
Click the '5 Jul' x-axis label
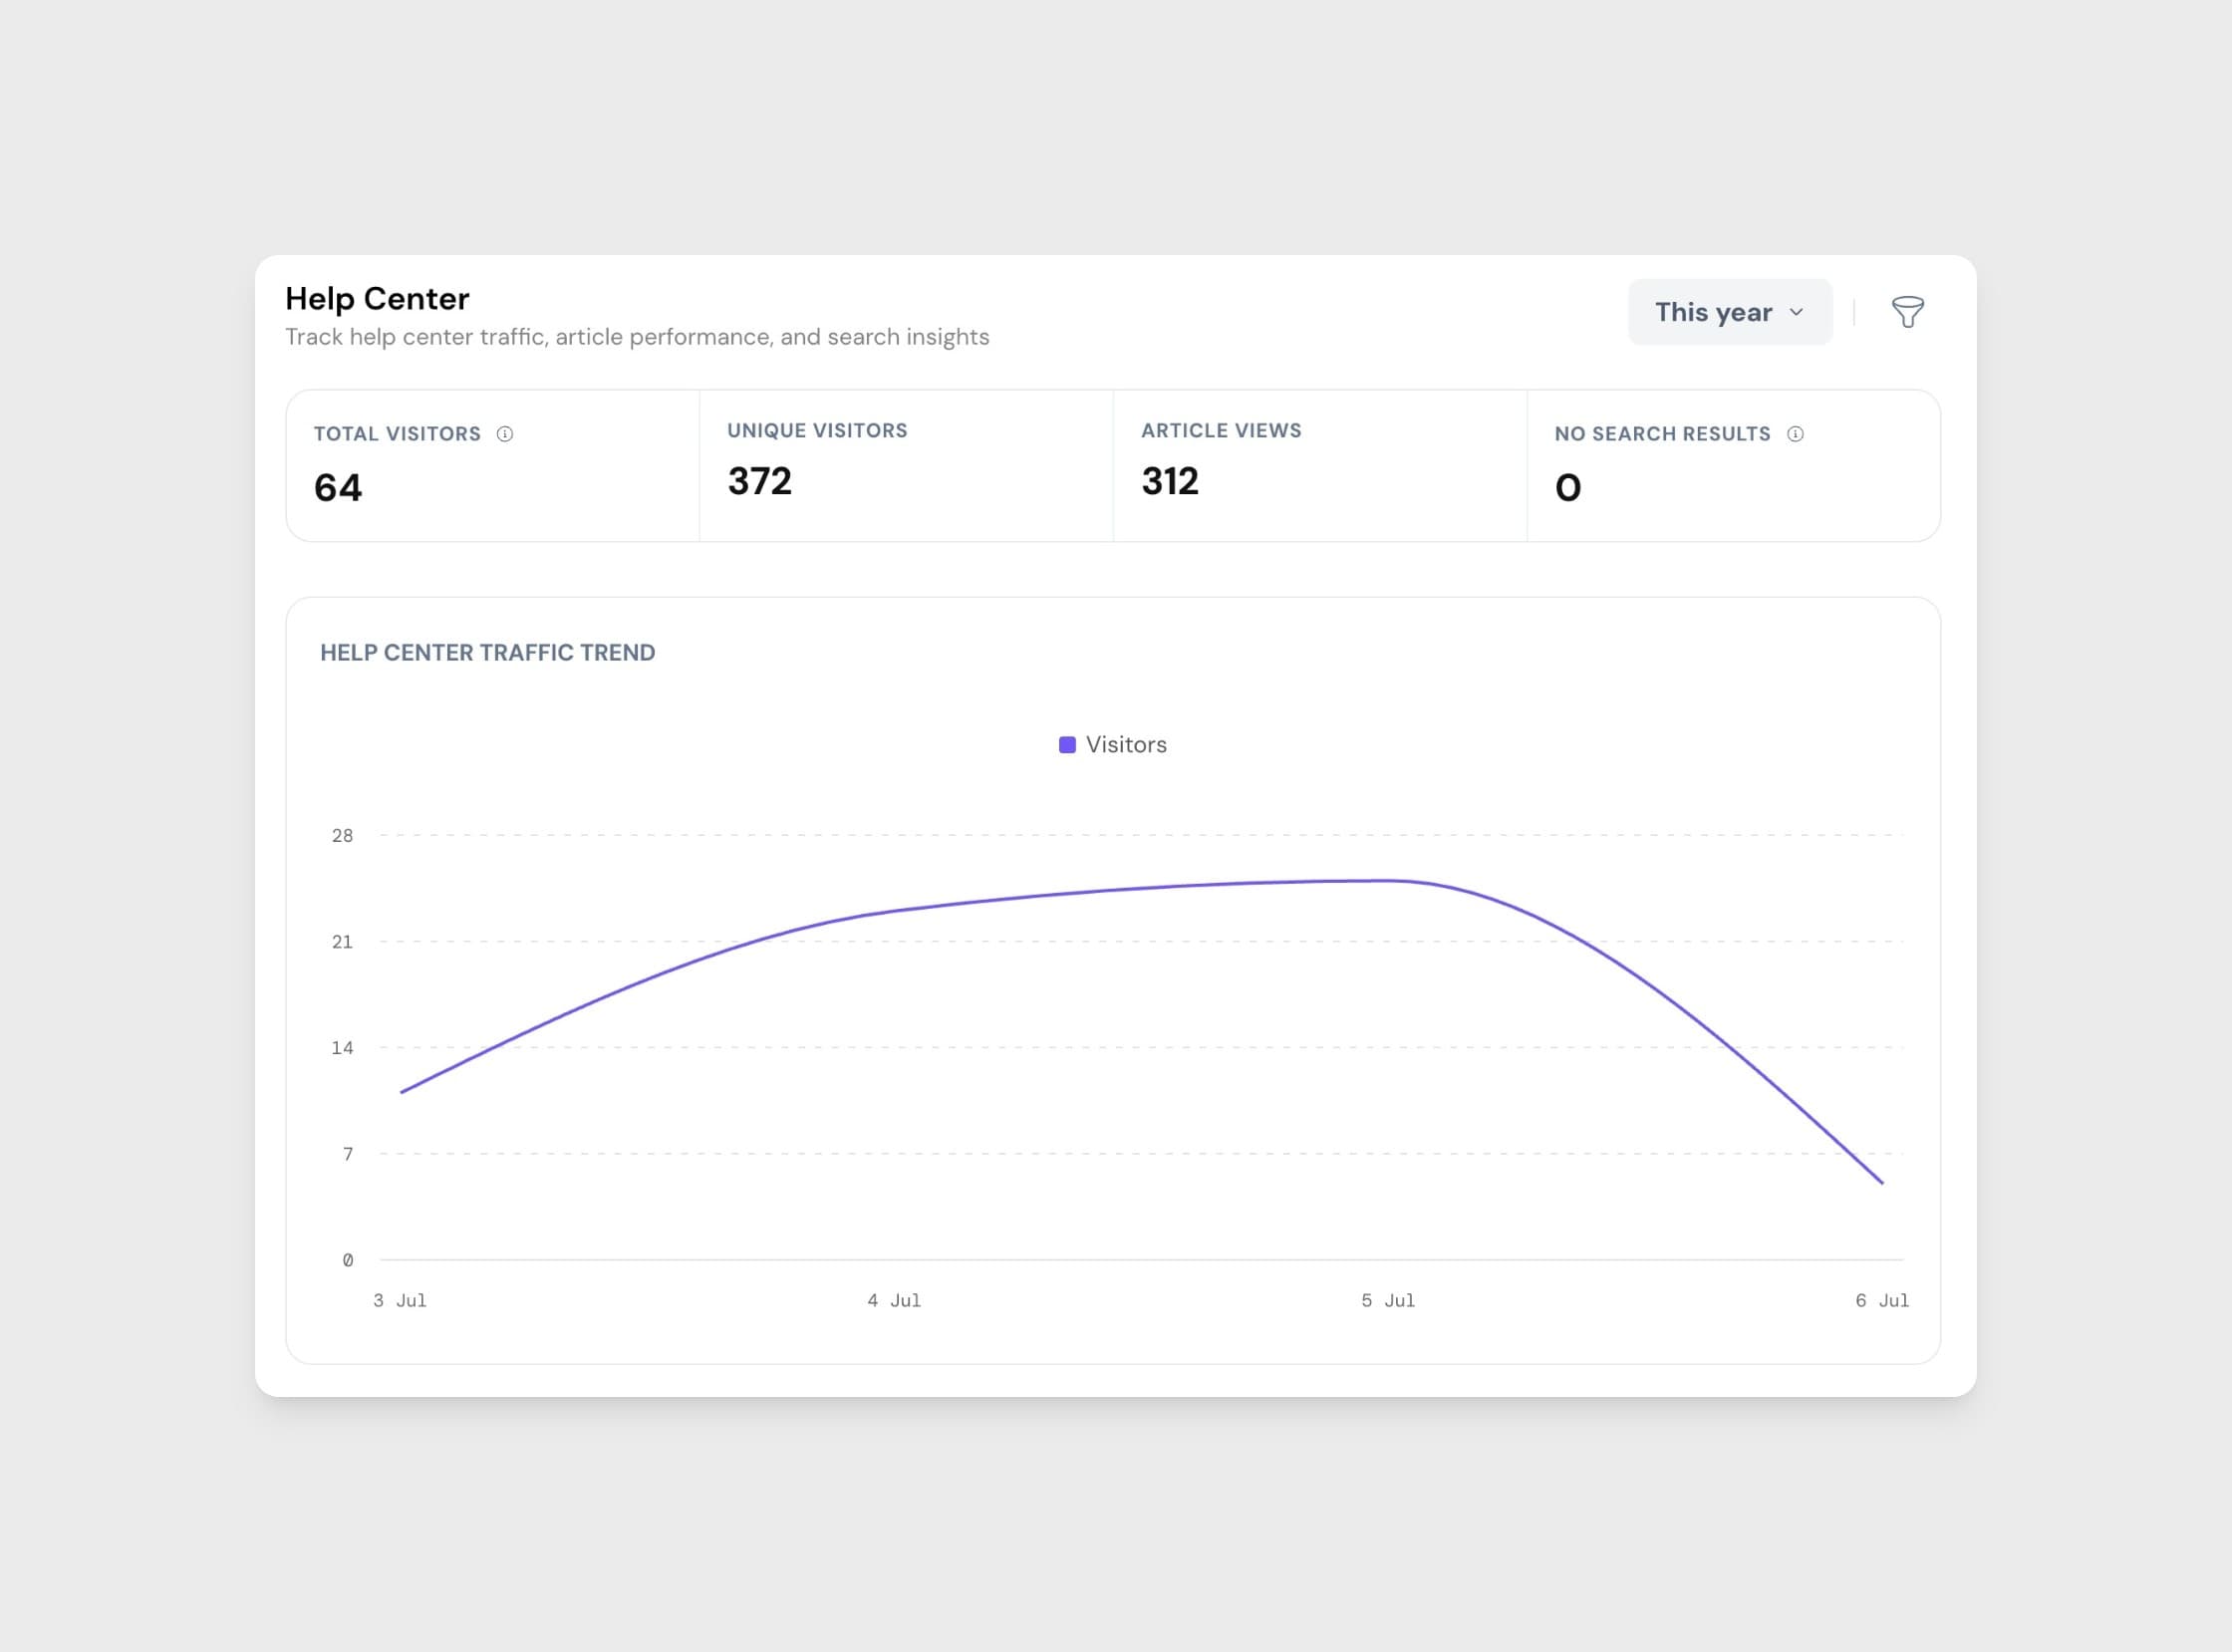(x=1388, y=1301)
